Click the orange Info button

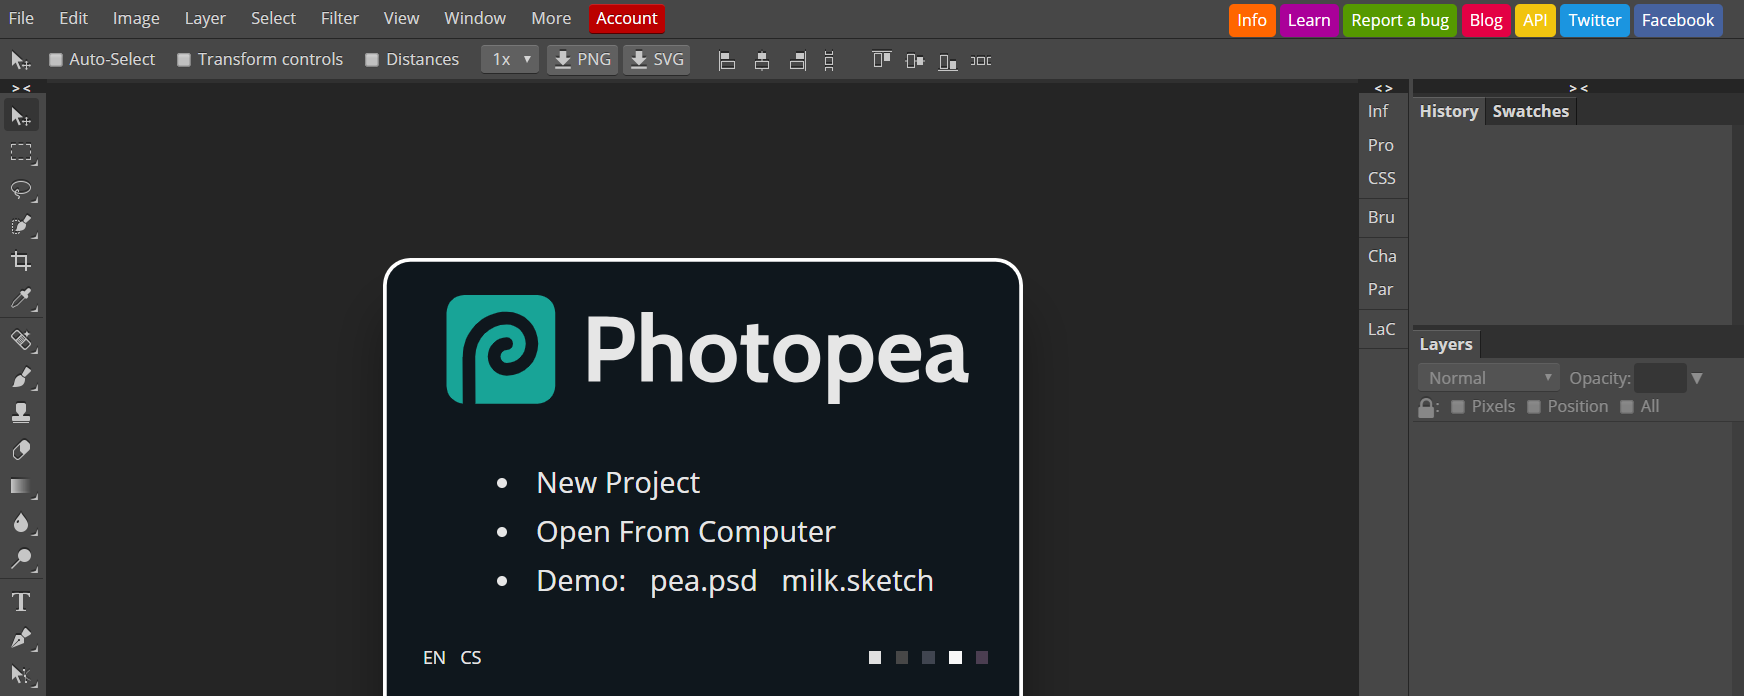1252,20
